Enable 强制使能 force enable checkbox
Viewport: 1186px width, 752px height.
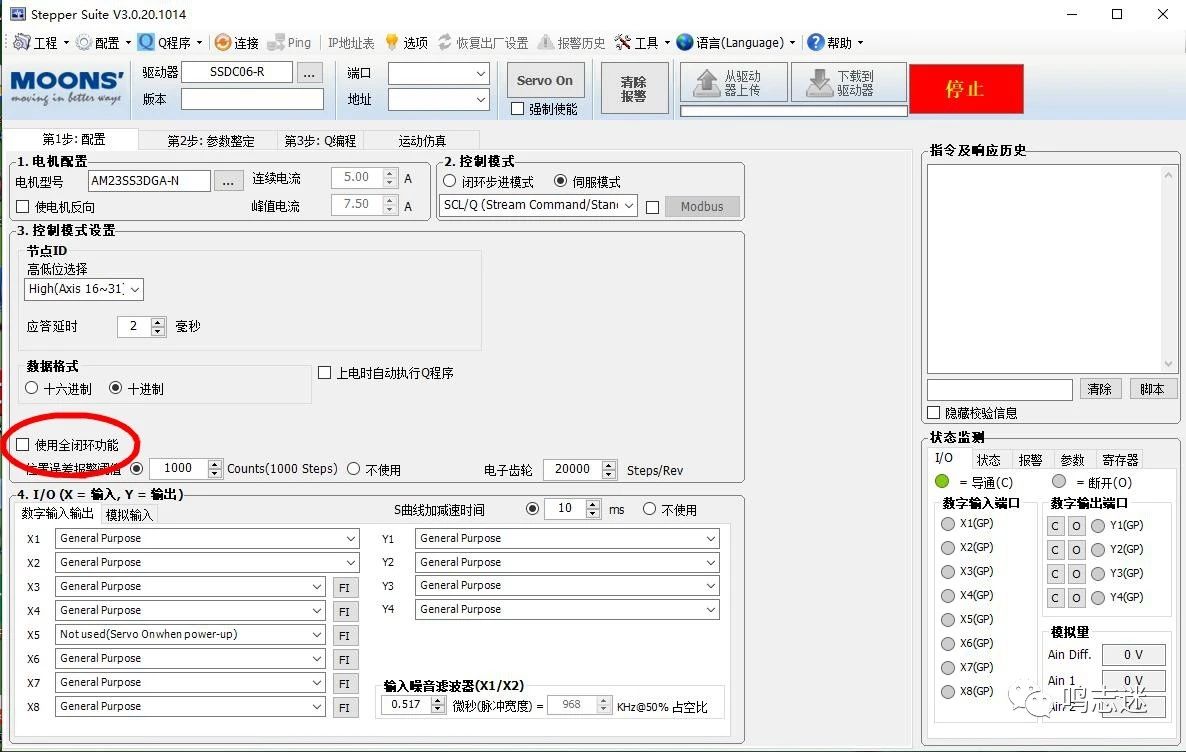point(517,109)
